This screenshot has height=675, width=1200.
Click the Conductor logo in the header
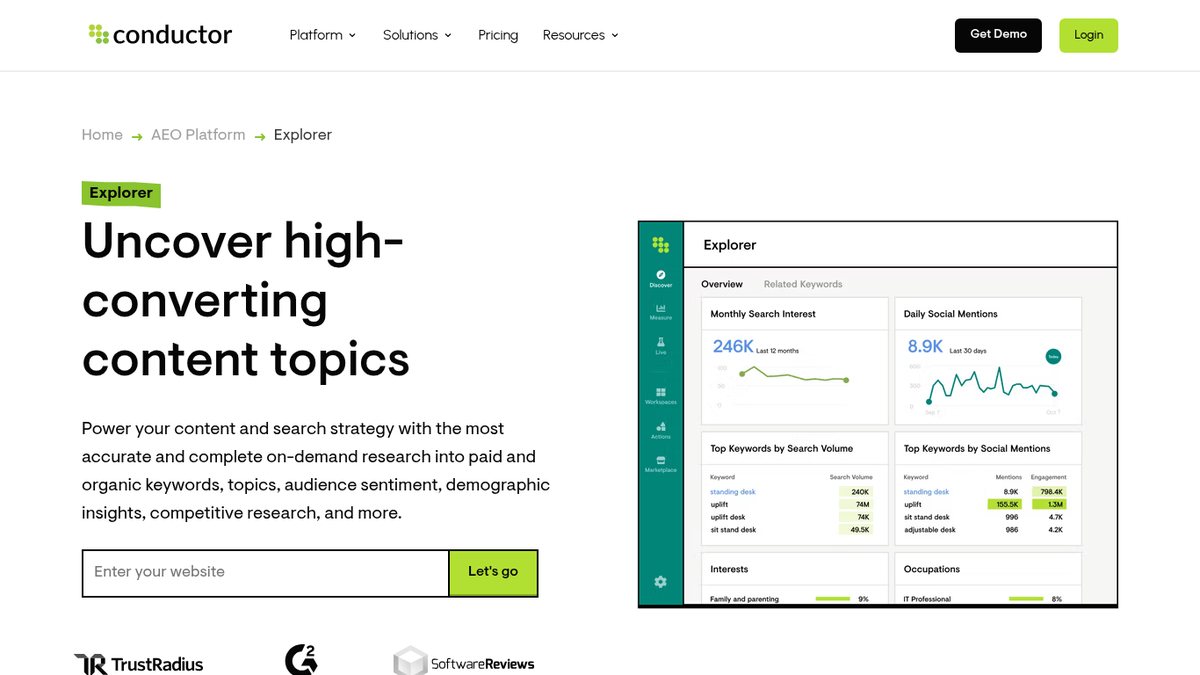[x=160, y=35]
